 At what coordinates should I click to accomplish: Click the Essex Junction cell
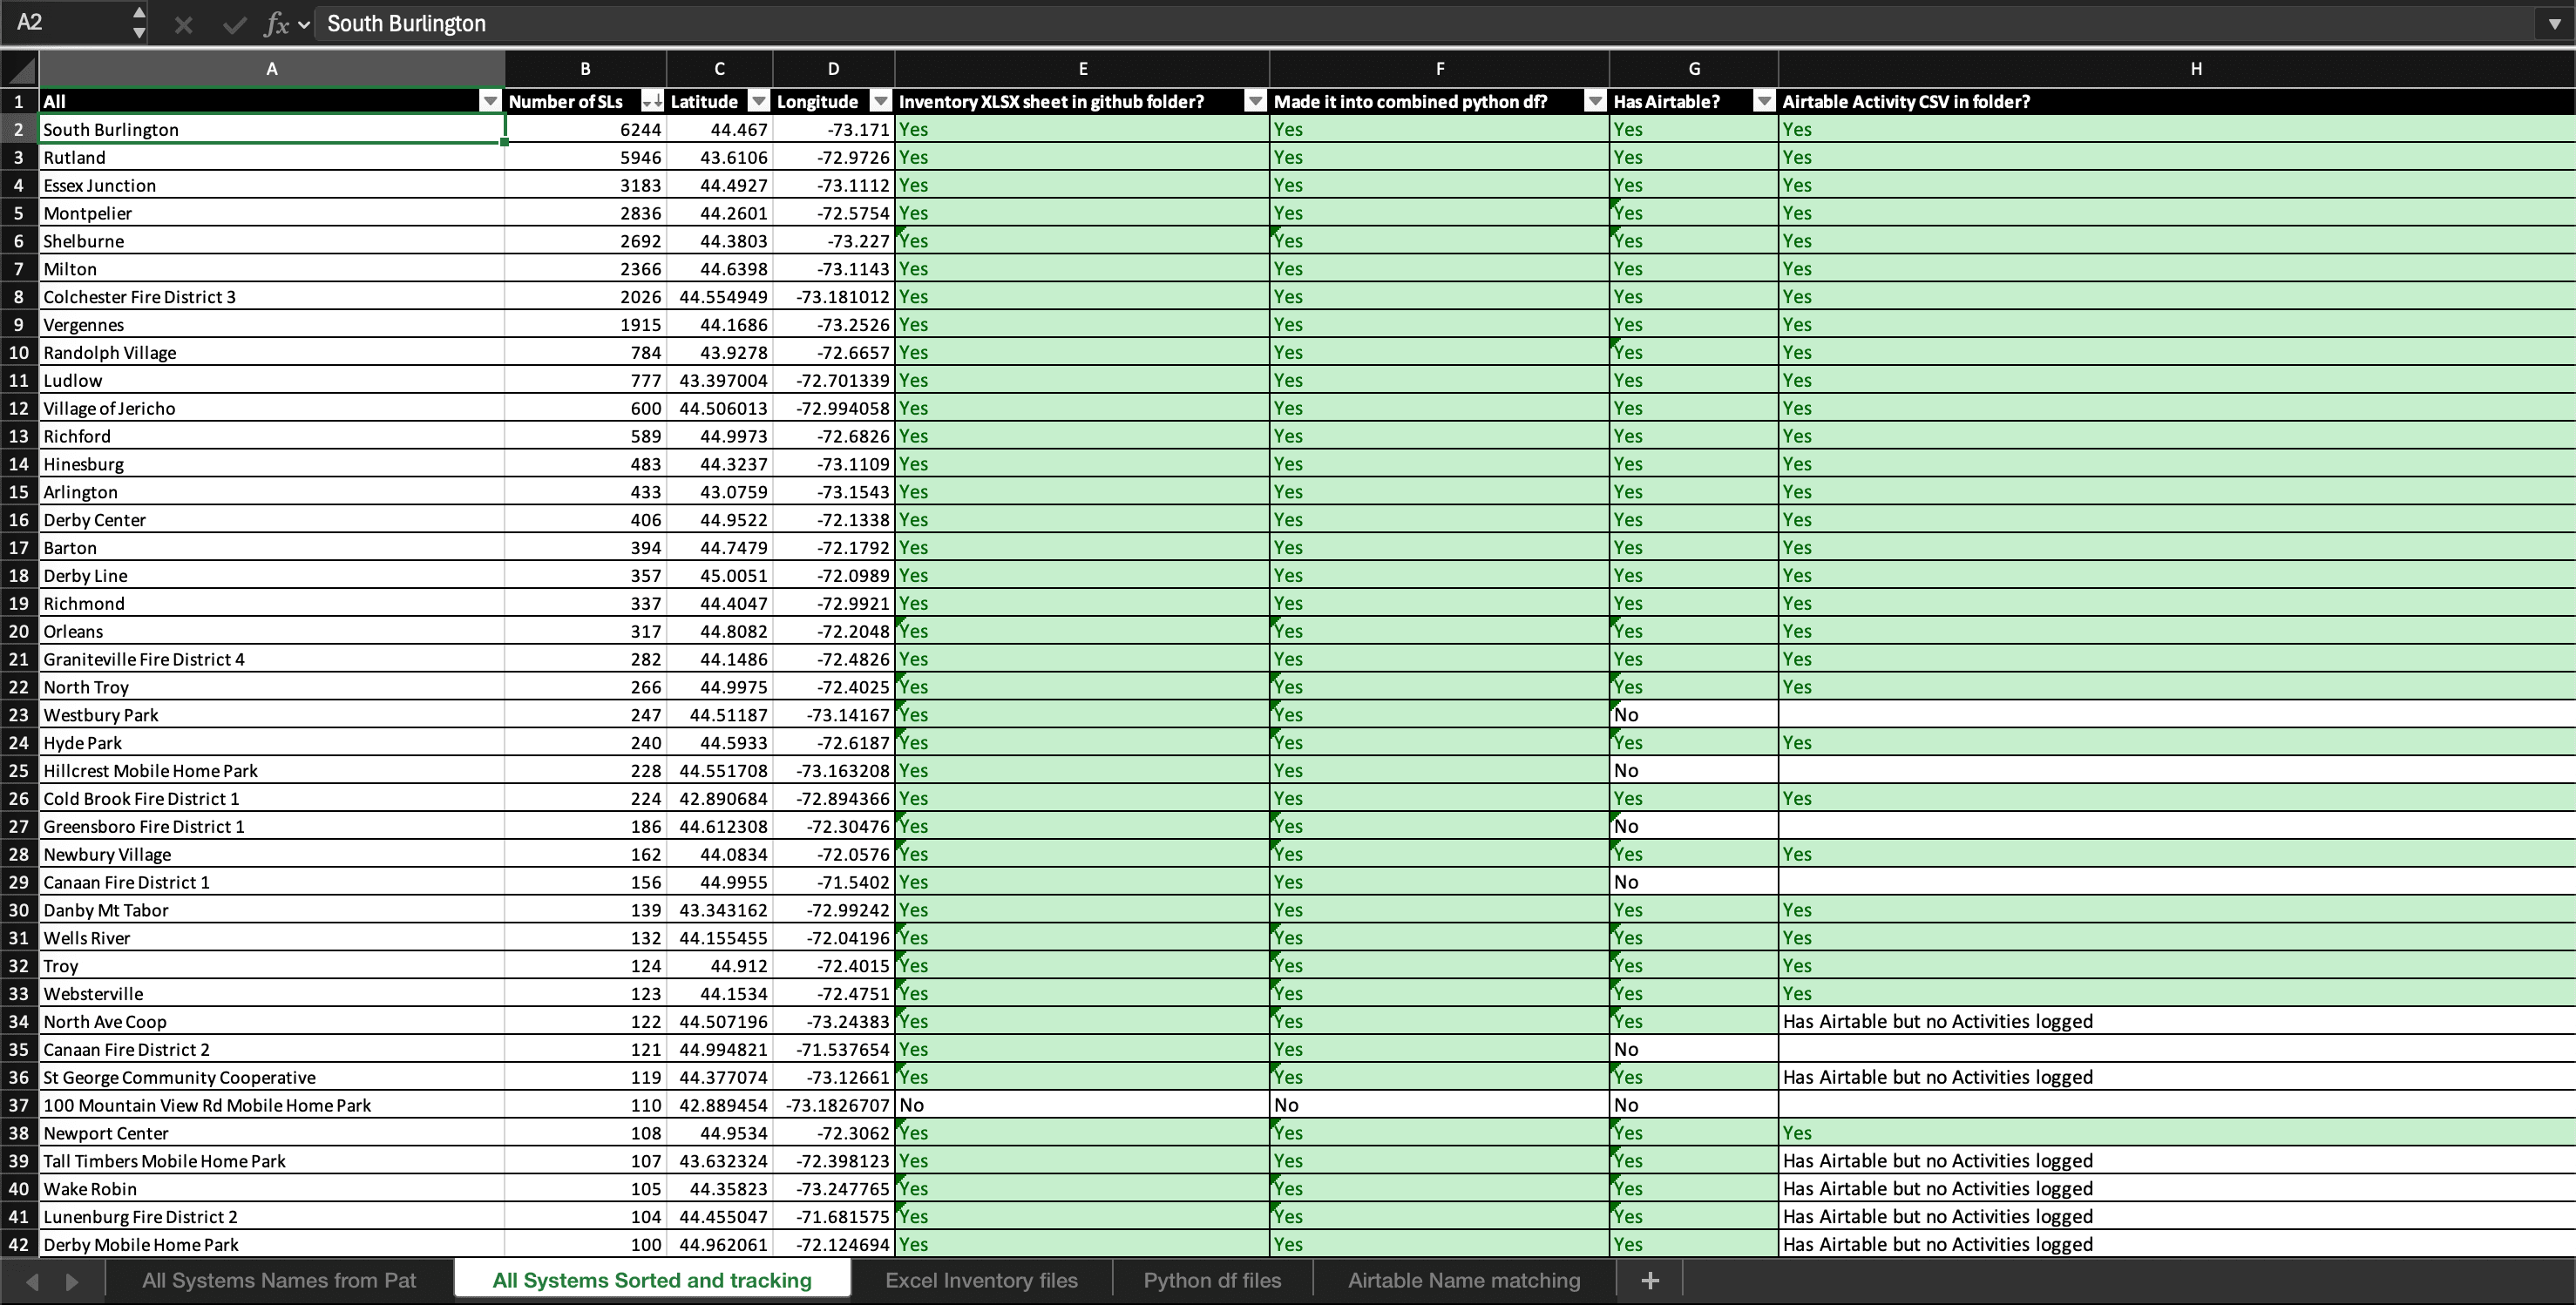(x=272, y=185)
